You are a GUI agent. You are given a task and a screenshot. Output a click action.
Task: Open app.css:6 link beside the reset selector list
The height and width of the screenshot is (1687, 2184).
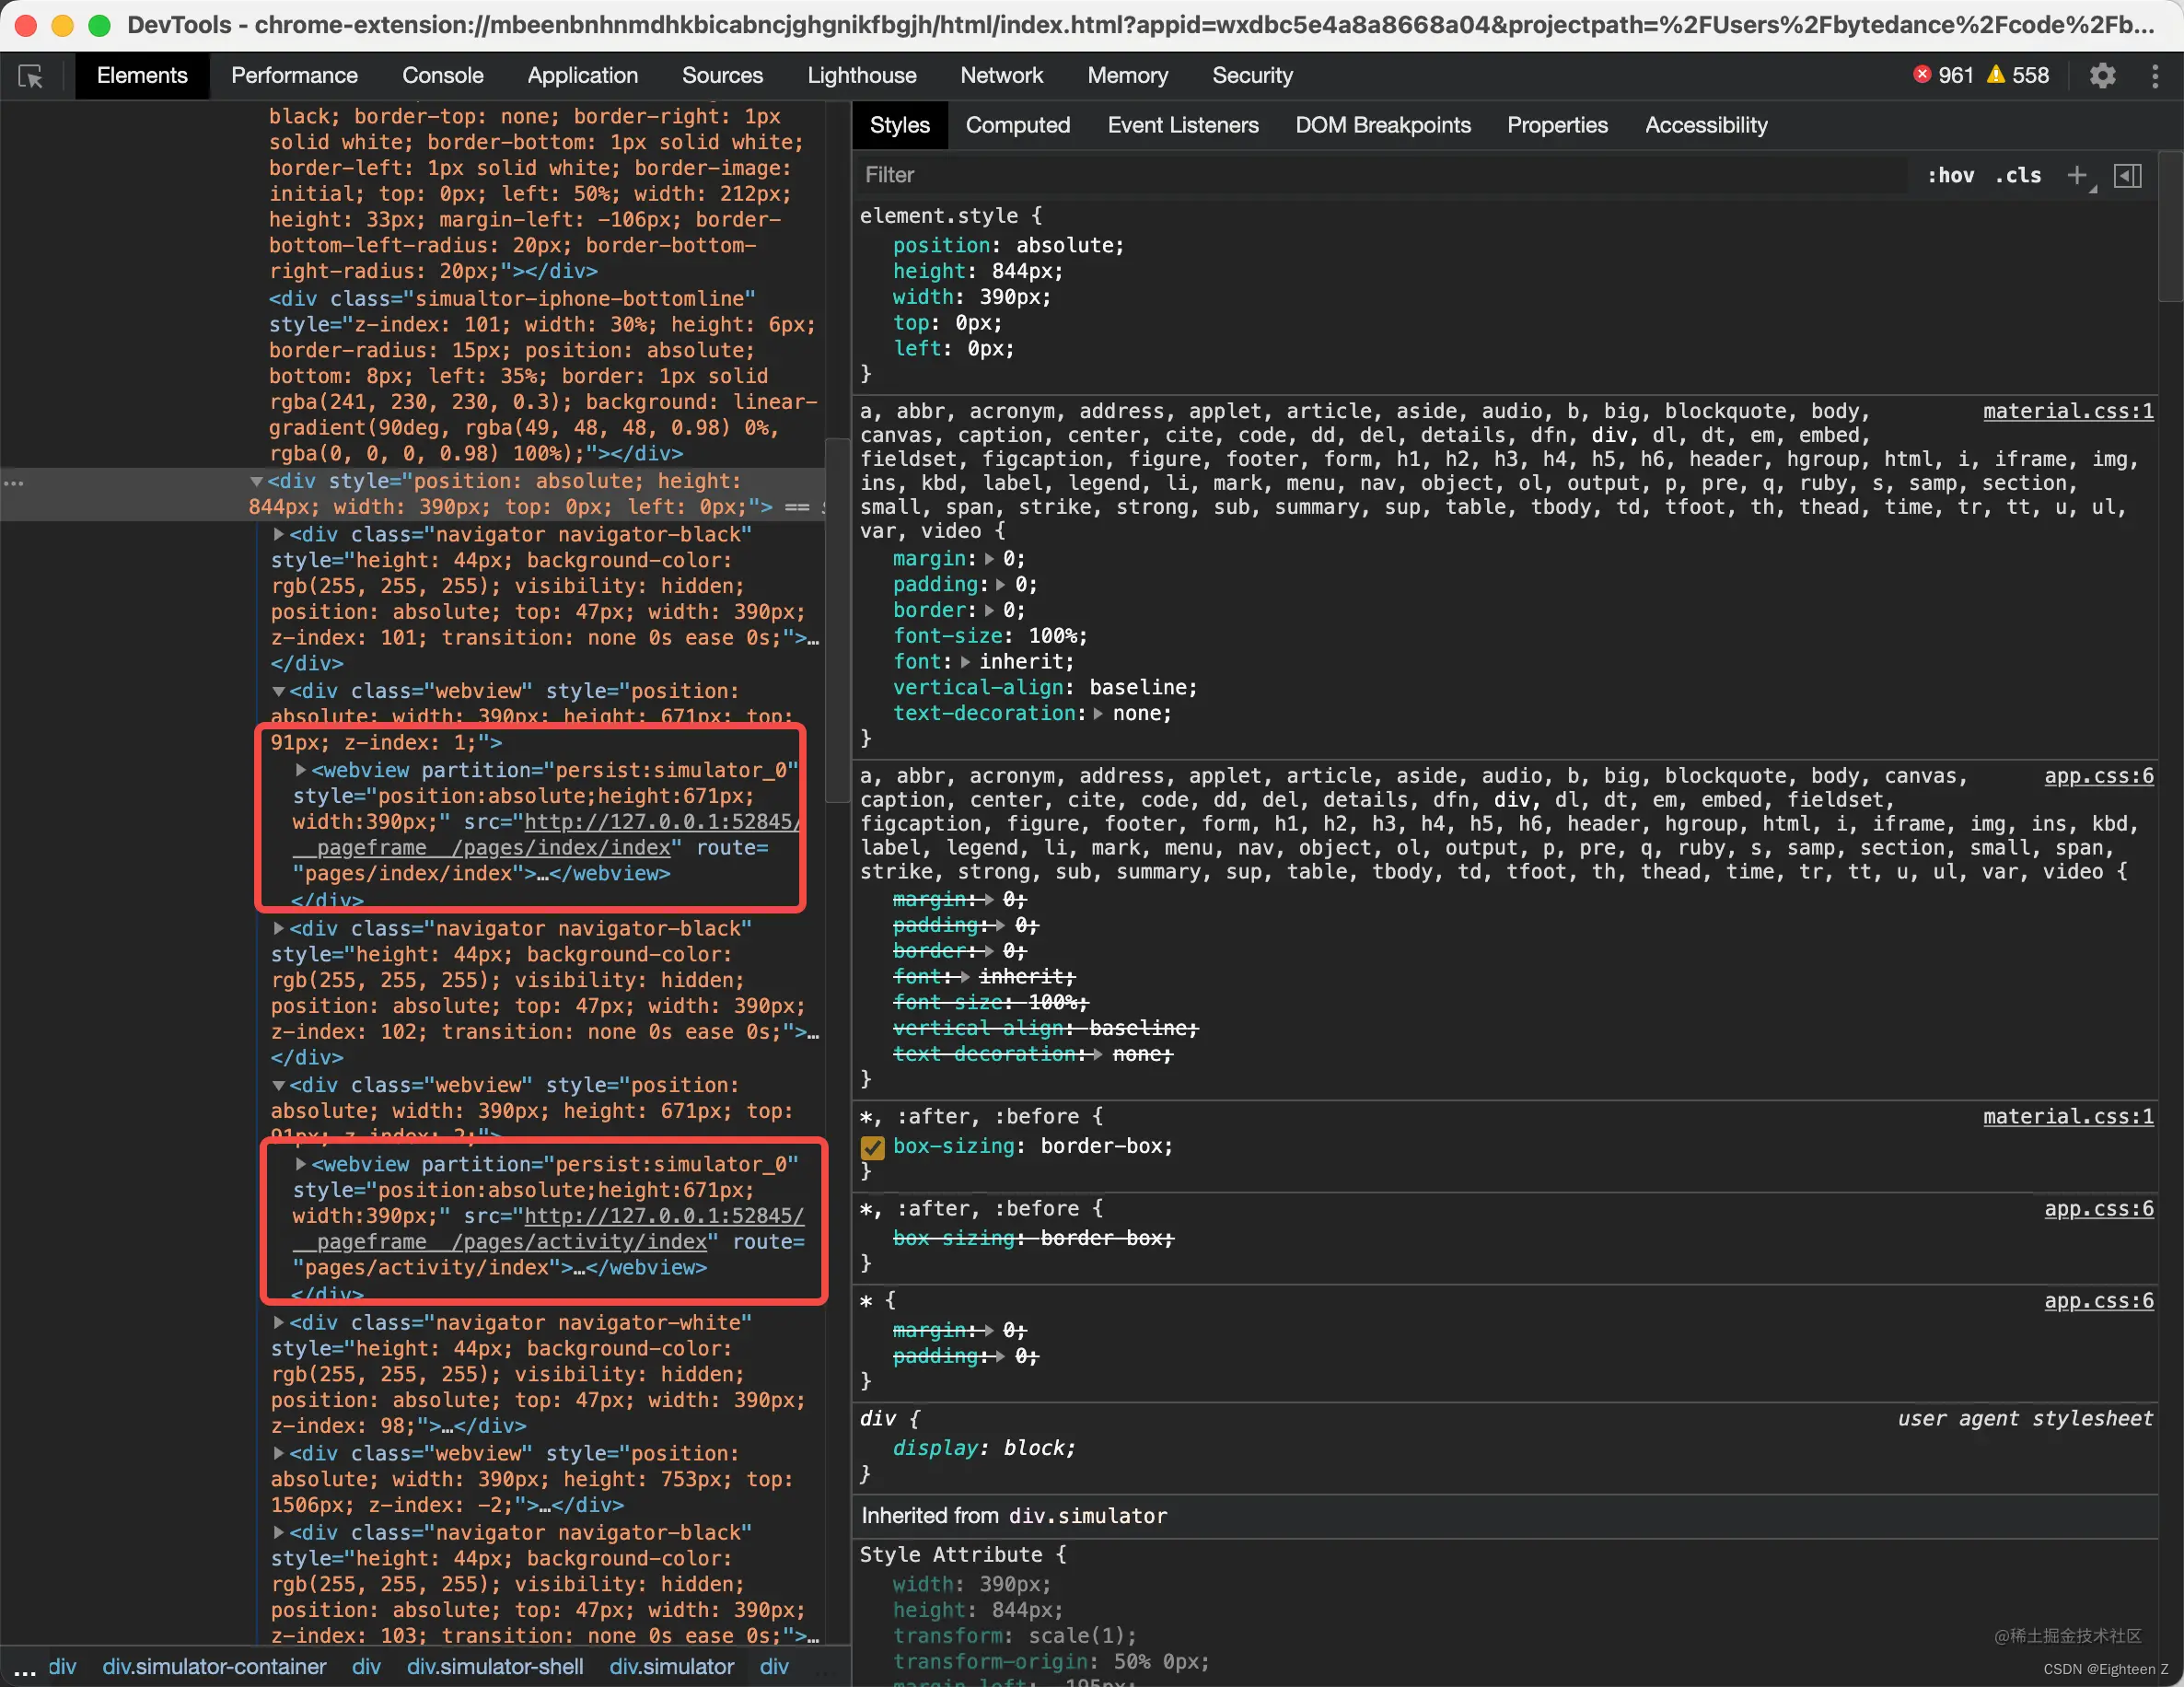coord(2098,776)
